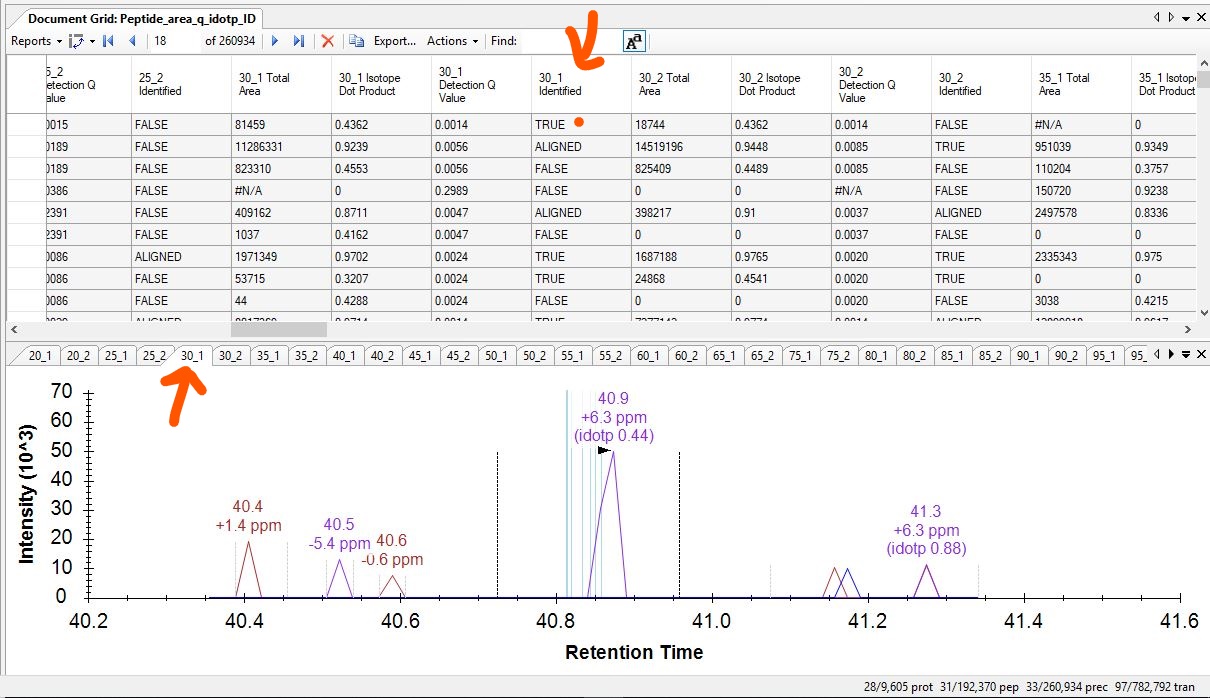Go to the first record in grid

(x=109, y=41)
